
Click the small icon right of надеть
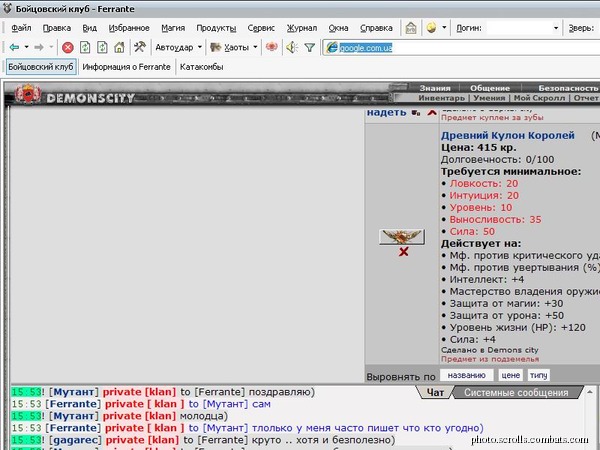(x=416, y=113)
